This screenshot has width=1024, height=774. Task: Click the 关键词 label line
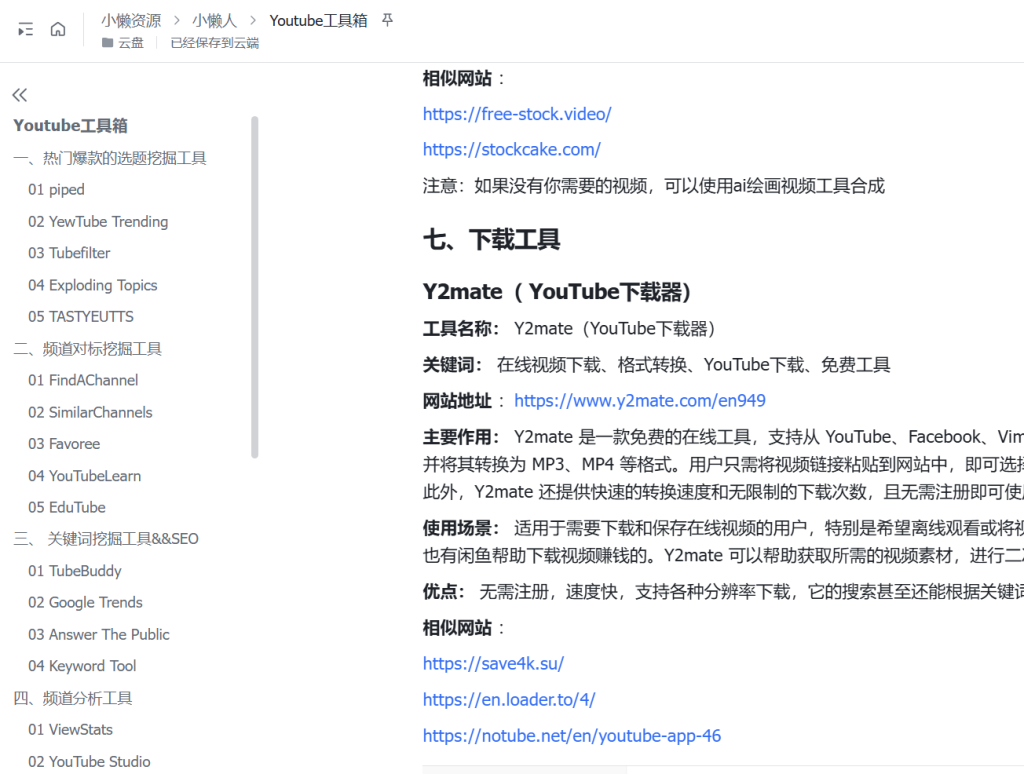click(656, 364)
